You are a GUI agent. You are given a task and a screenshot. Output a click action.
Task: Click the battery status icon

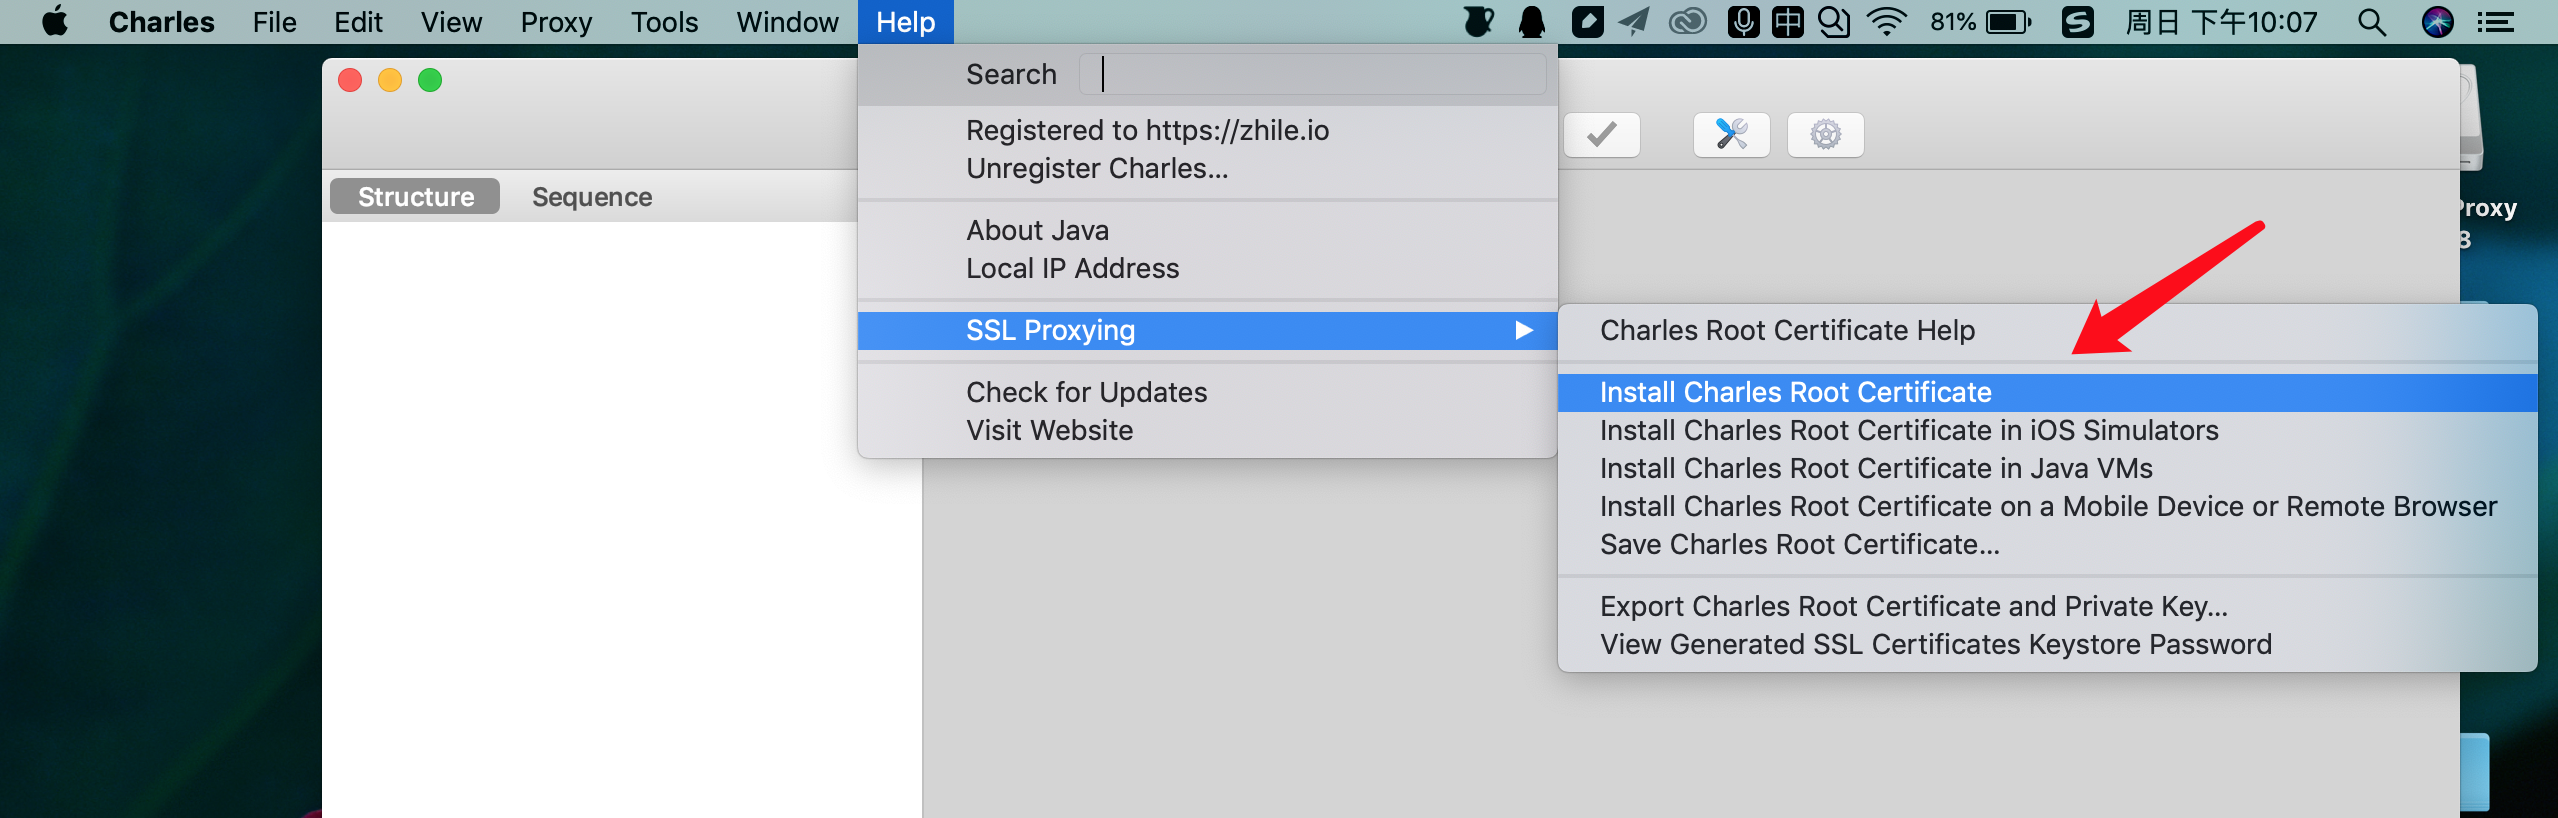[2008, 22]
